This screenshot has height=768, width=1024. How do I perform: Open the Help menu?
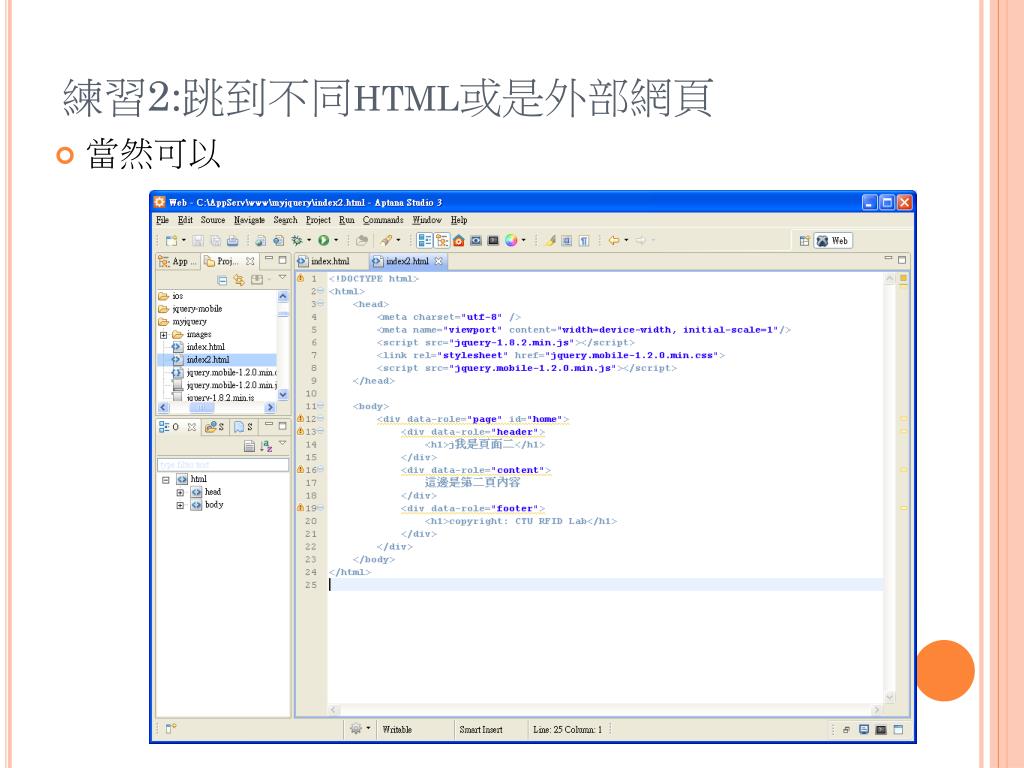tap(459, 220)
